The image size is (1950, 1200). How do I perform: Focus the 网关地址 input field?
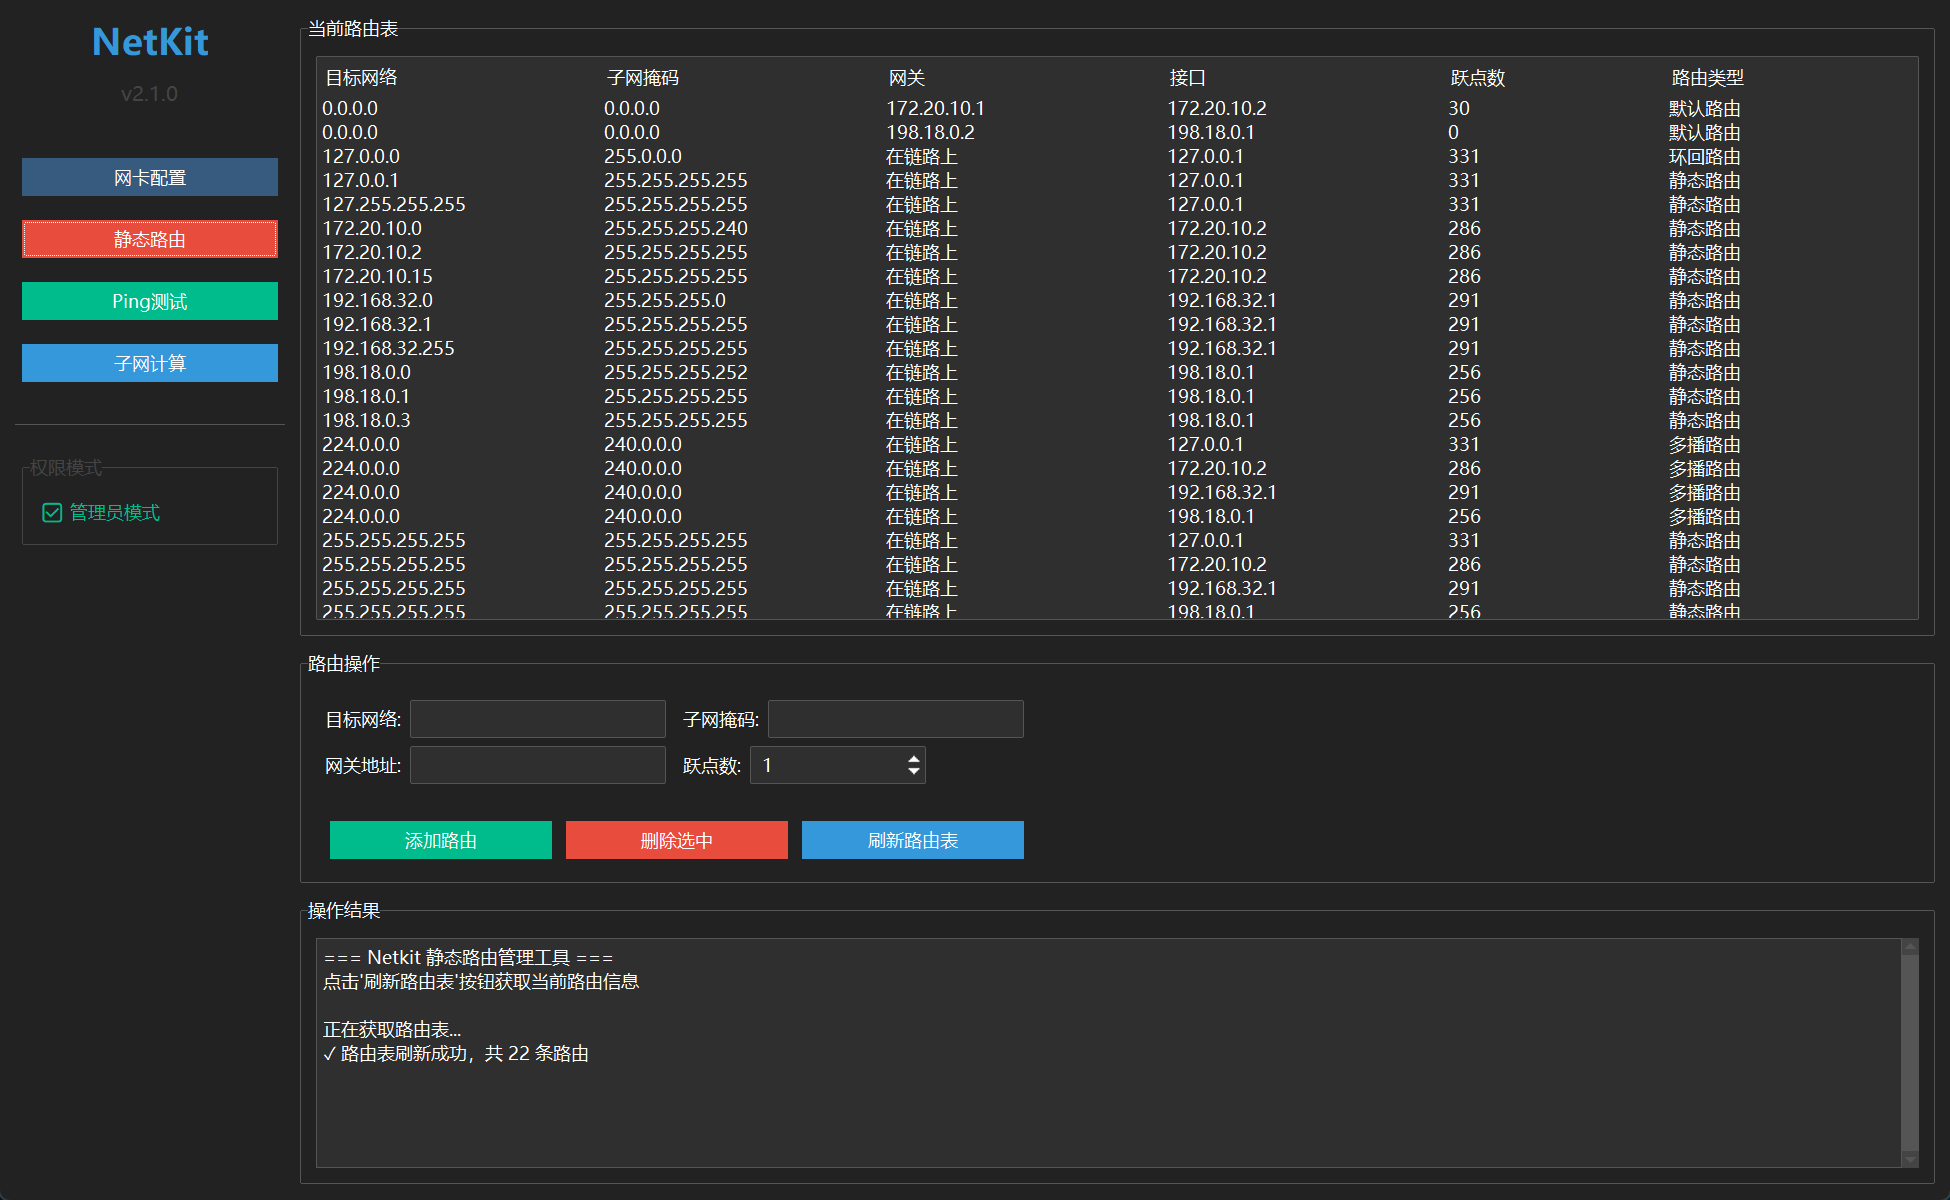[538, 765]
